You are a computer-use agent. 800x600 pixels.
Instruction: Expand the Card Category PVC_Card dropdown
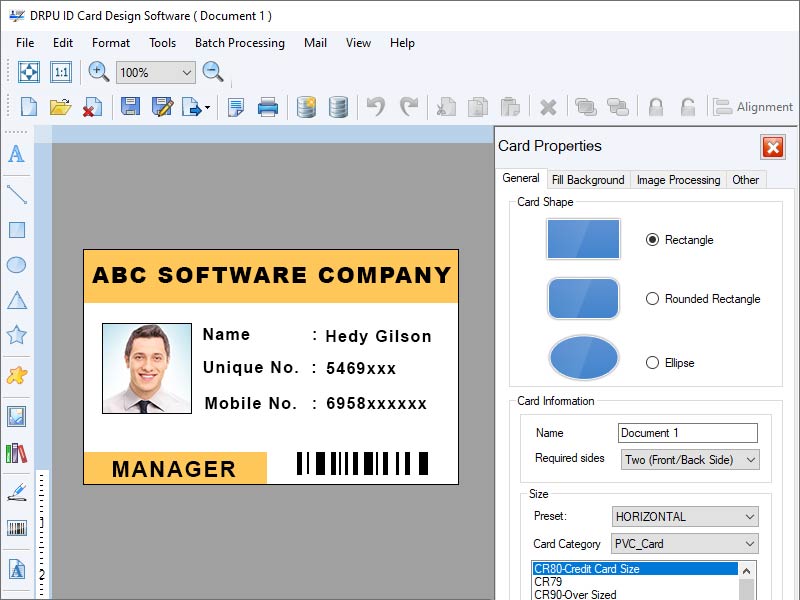(x=684, y=543)
